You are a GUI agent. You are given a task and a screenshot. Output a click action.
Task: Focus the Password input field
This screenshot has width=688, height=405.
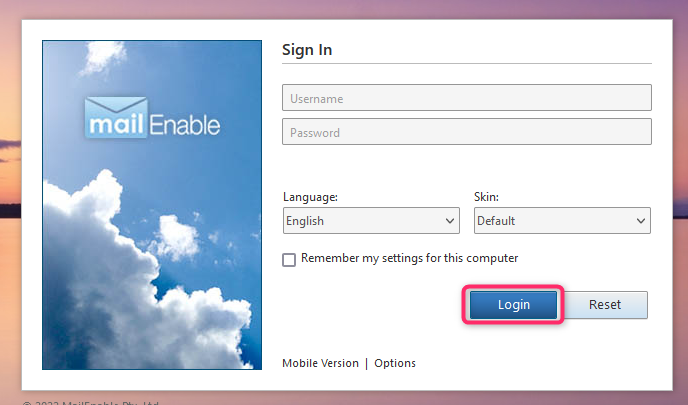(x=467, y=132)
